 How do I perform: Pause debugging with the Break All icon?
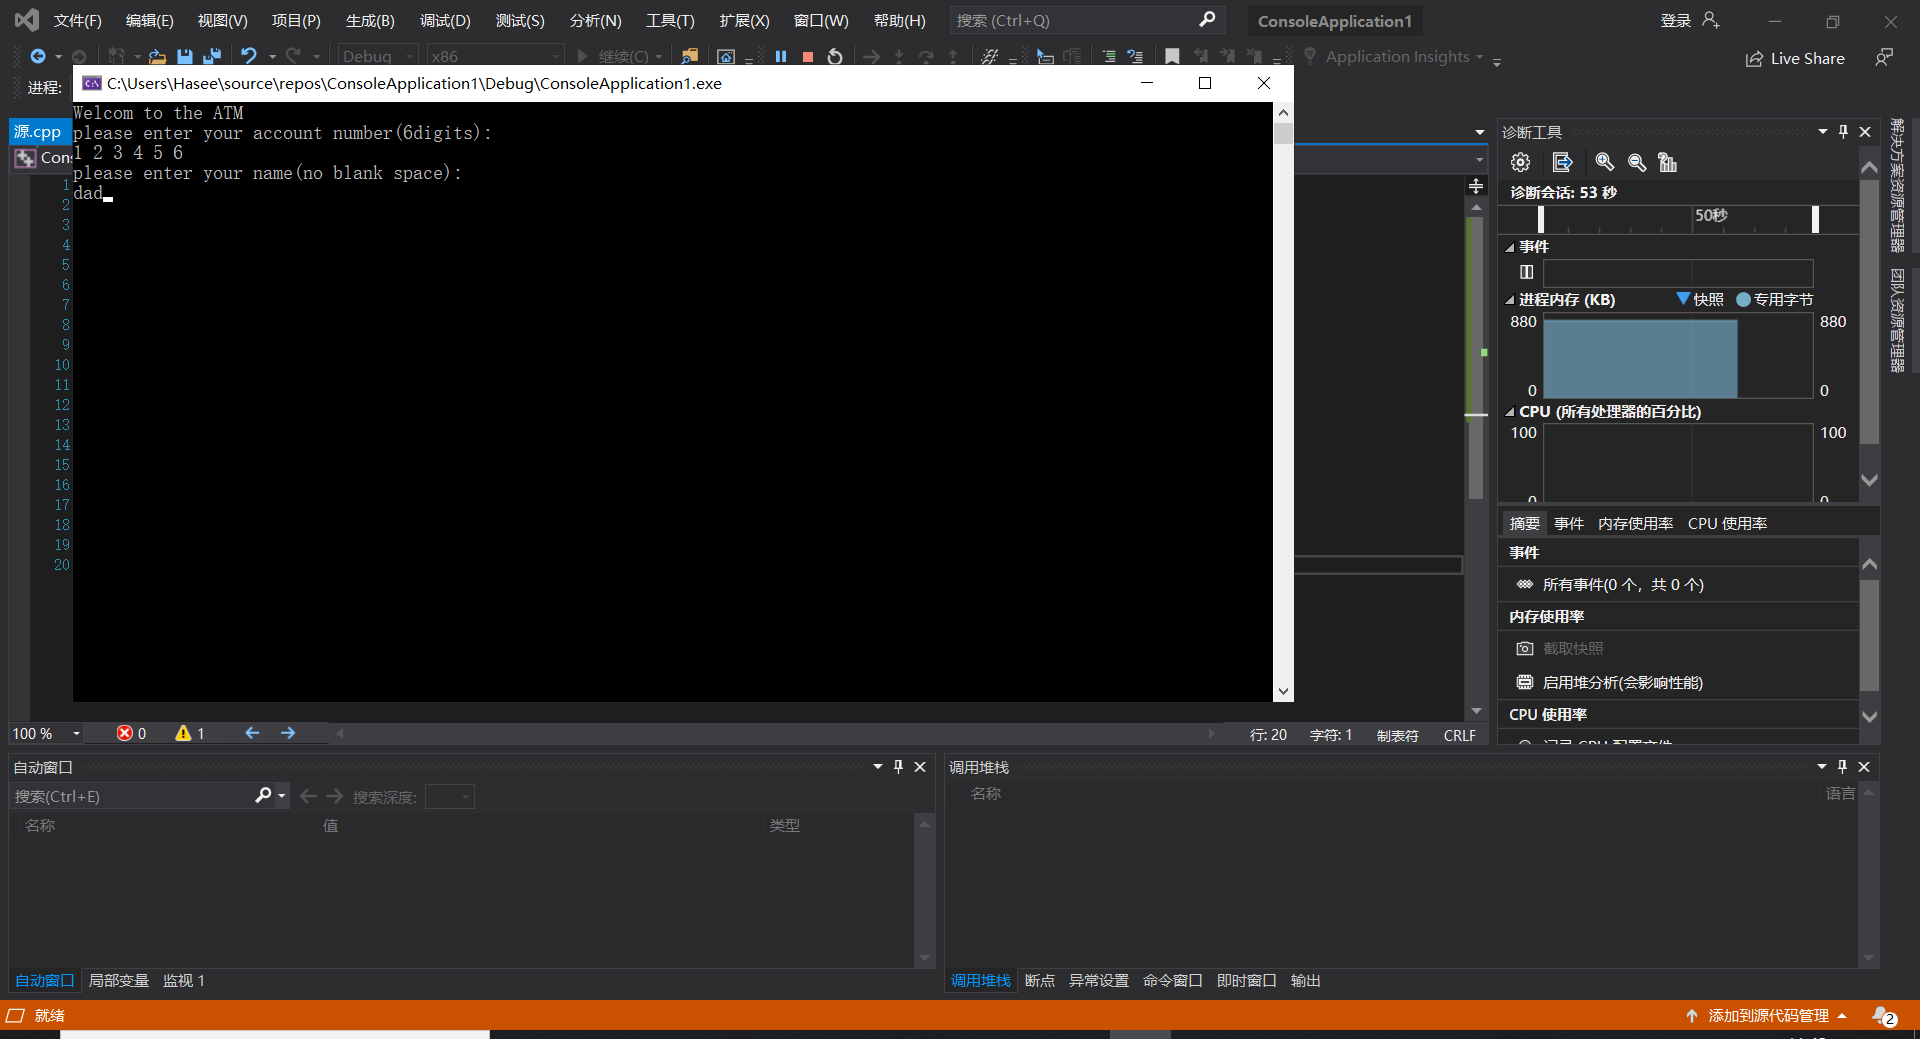pos(781,57)
